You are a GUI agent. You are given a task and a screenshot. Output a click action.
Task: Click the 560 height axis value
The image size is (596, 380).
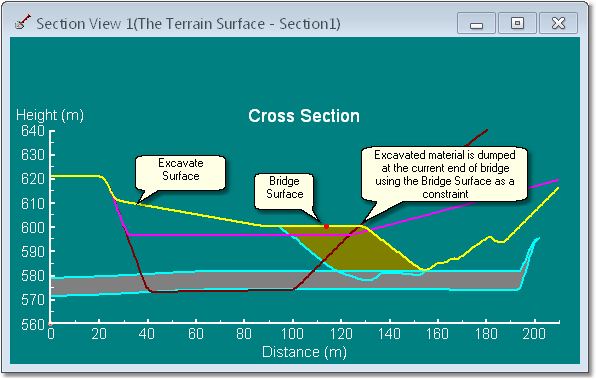click(x=33, y=325)
